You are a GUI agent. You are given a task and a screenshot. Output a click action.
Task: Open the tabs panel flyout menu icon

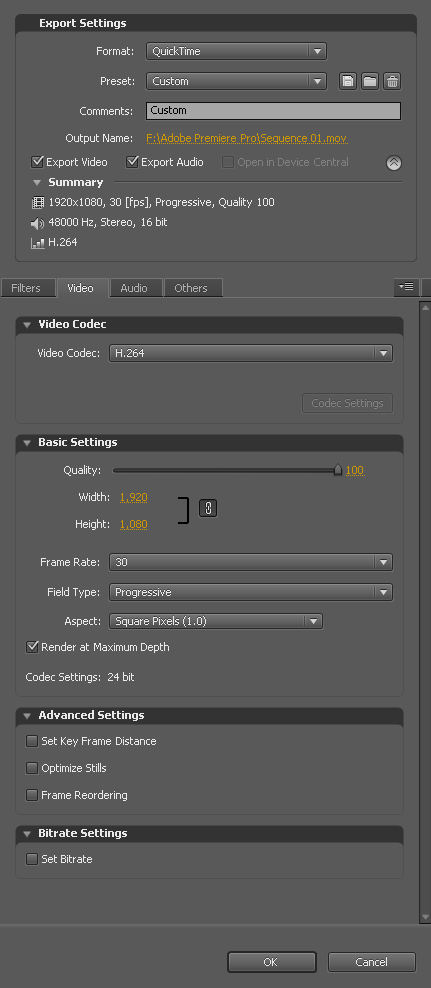pyautogui.click(x=406, y=287)
